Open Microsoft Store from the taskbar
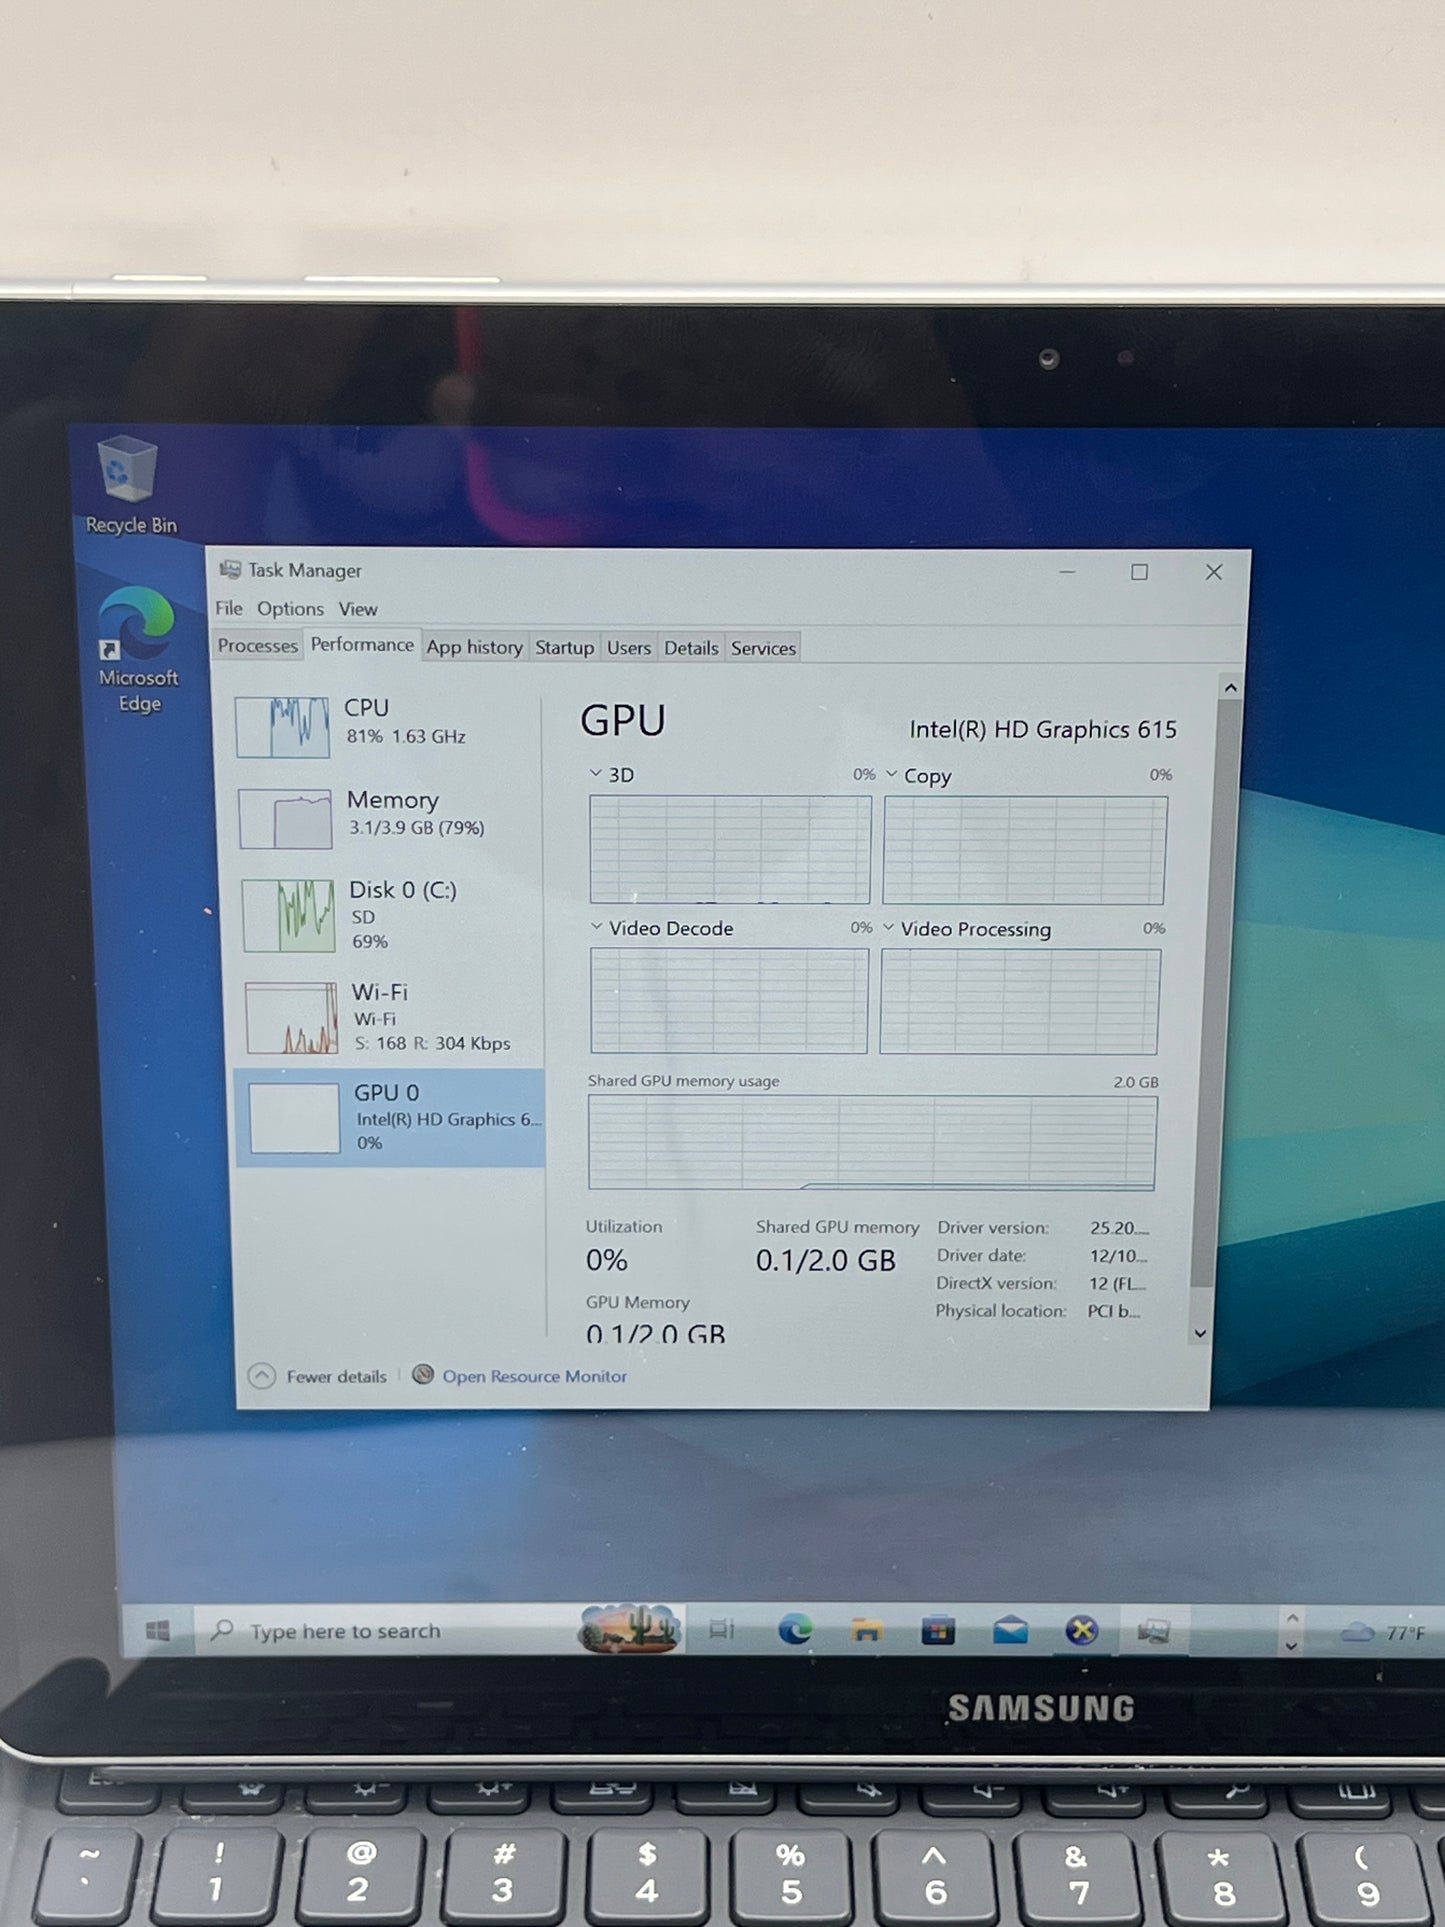This screenshot has height=1927, width=1445. pyautogui.click(x=938, y=1631)
